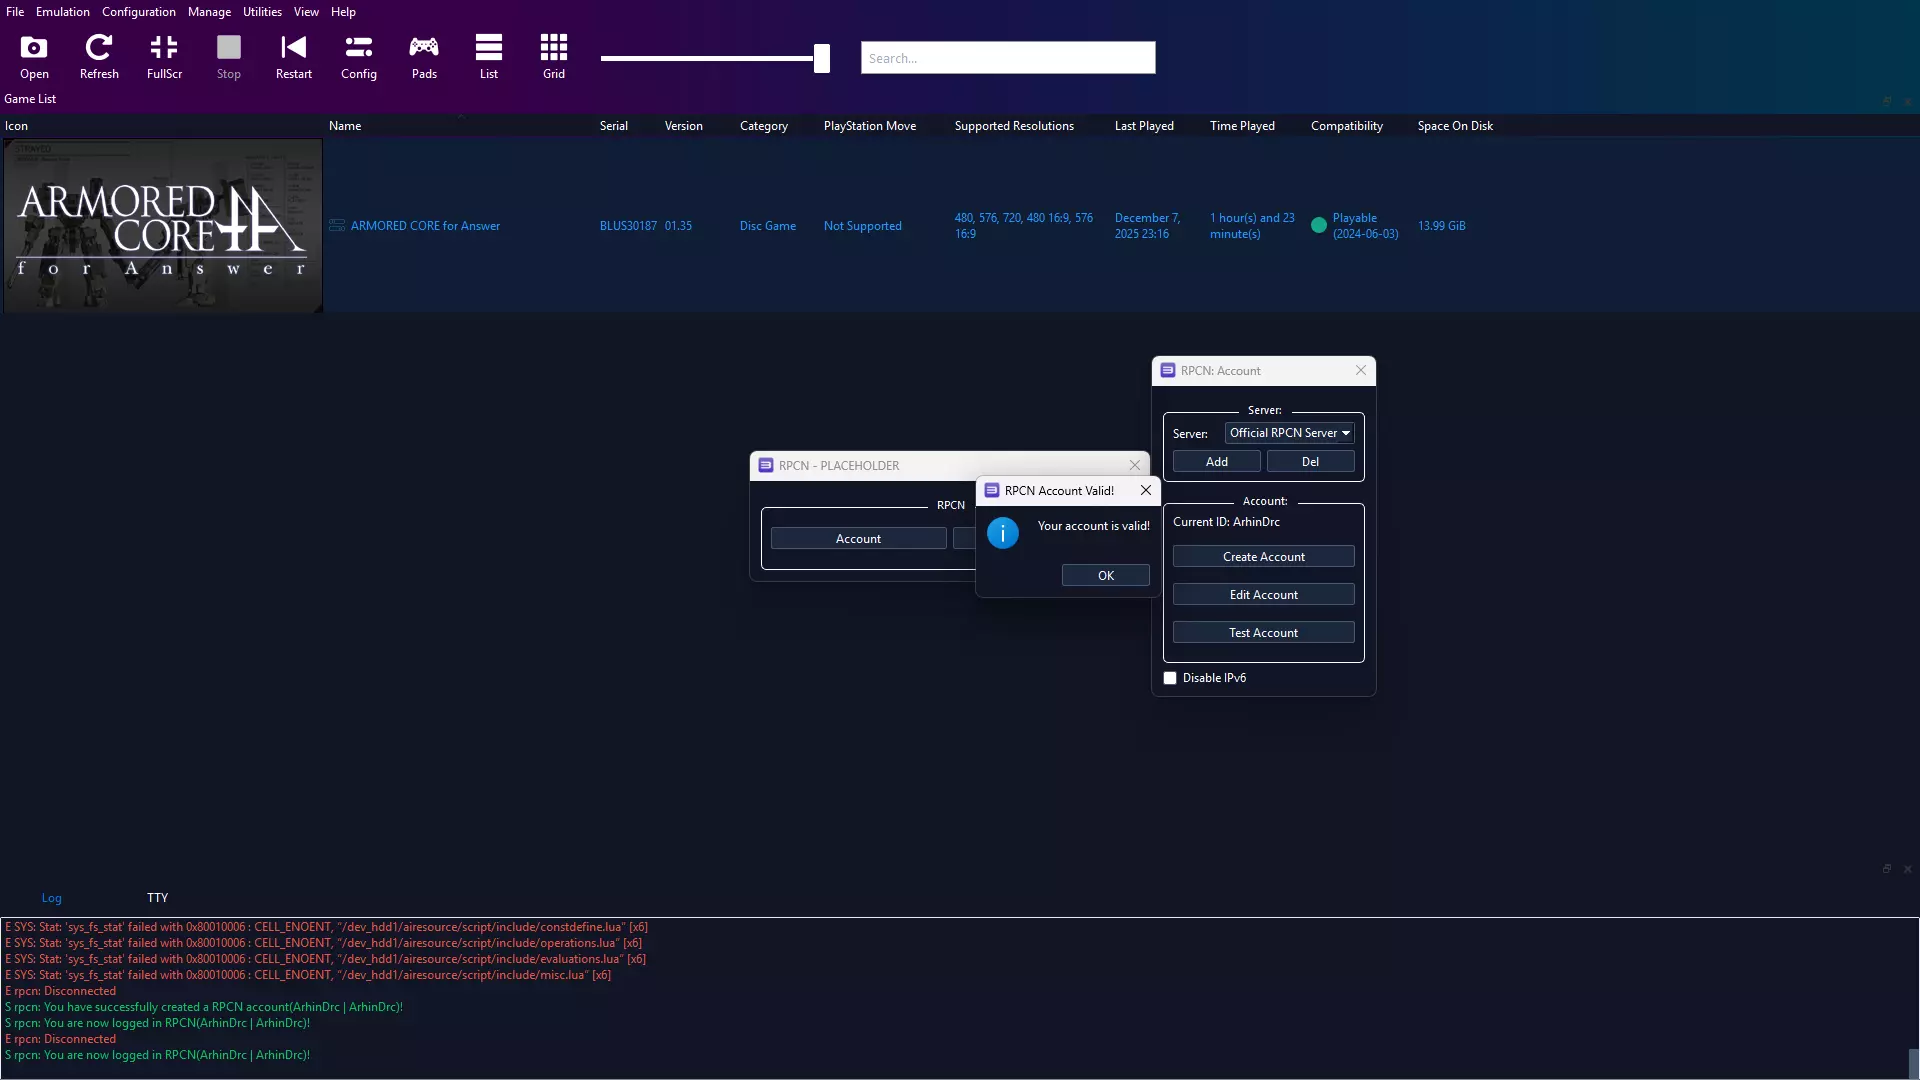Enable the Disable IPv6 checkbox
Image resolution: width=1920 pixels, height=1080 pixels.
tap(1170, 678)
